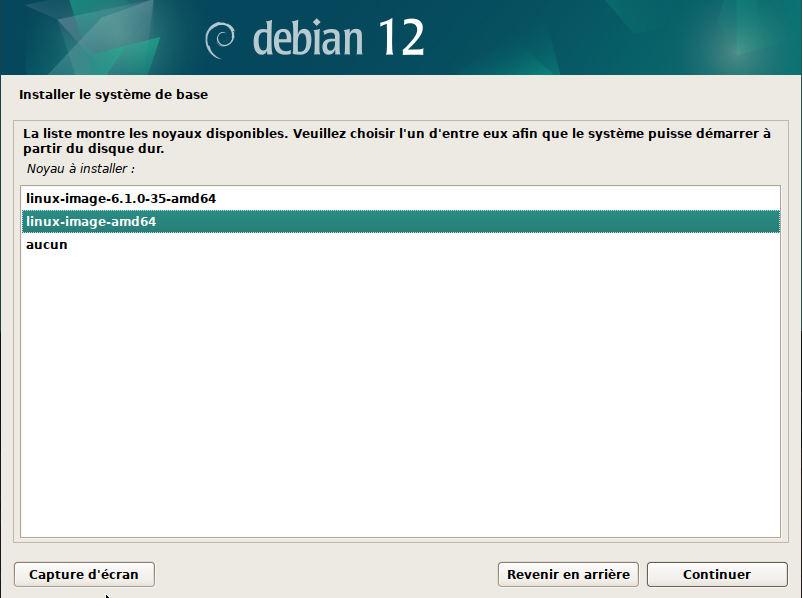Choose the linux-image-amd64 kernel entry
Viewport: 802px width, 598px height.
coord(400,222)
